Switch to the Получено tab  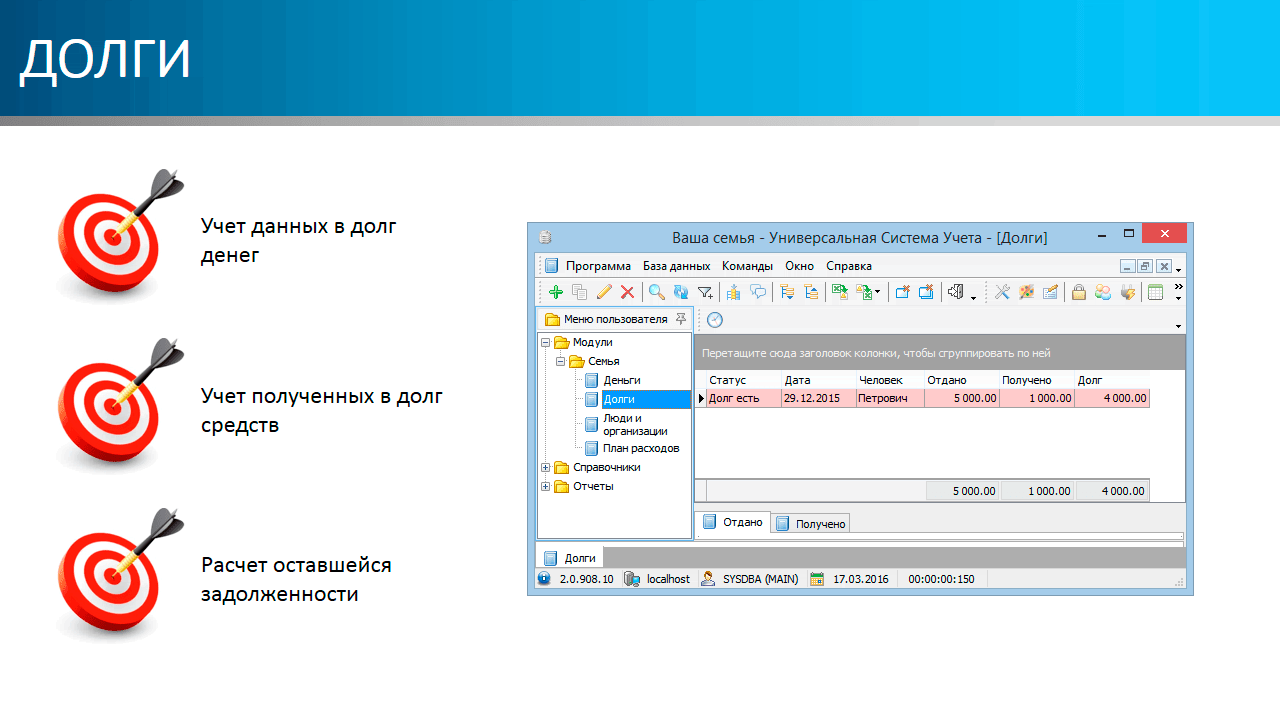coord(811,523)
